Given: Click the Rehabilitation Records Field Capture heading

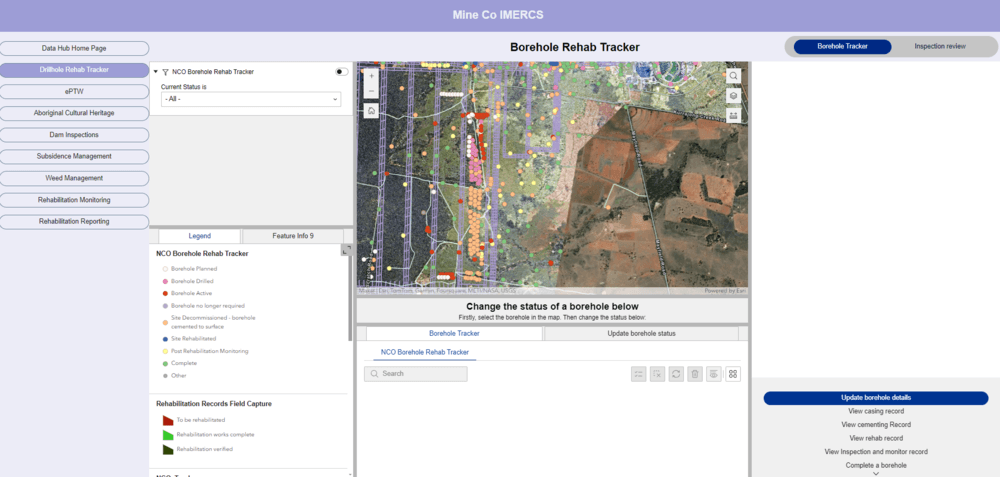Looking at the screenshot, I should coord(214,404).
